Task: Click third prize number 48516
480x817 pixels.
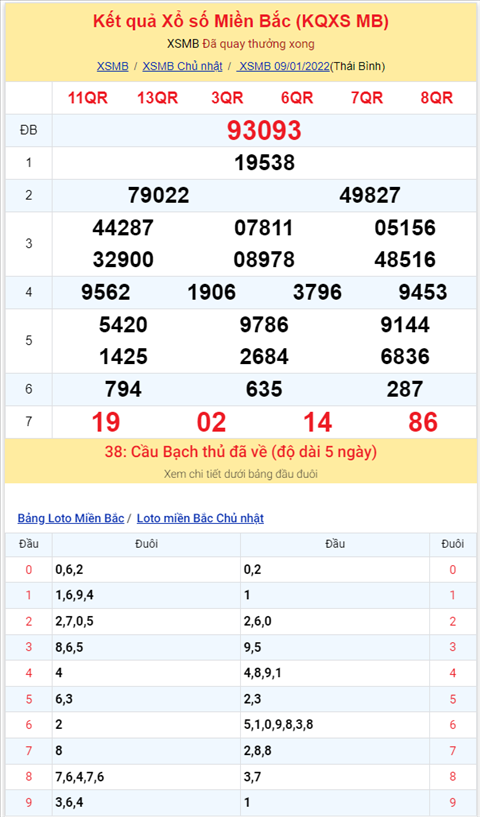Action: pos(405,259)
